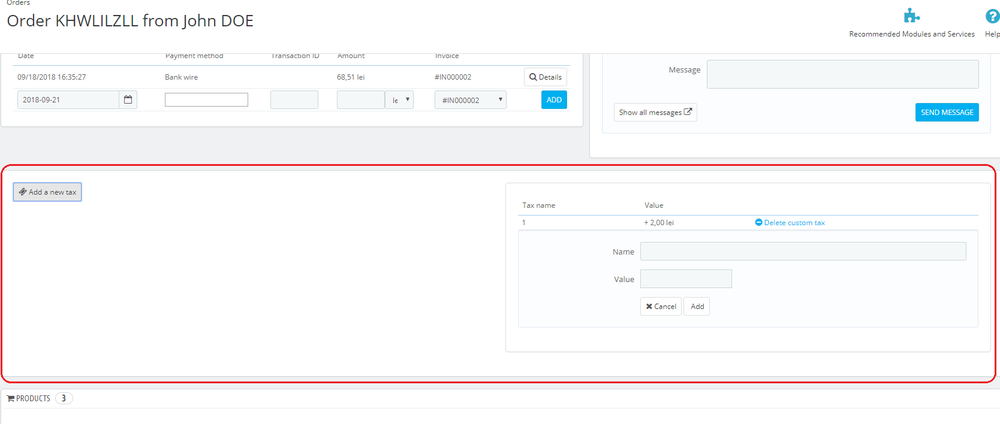Viewport: 1000px width, 424px height.
Task: Click the 09/18/2018 16:35:27 date cell
Action: [x=52, y=77]
